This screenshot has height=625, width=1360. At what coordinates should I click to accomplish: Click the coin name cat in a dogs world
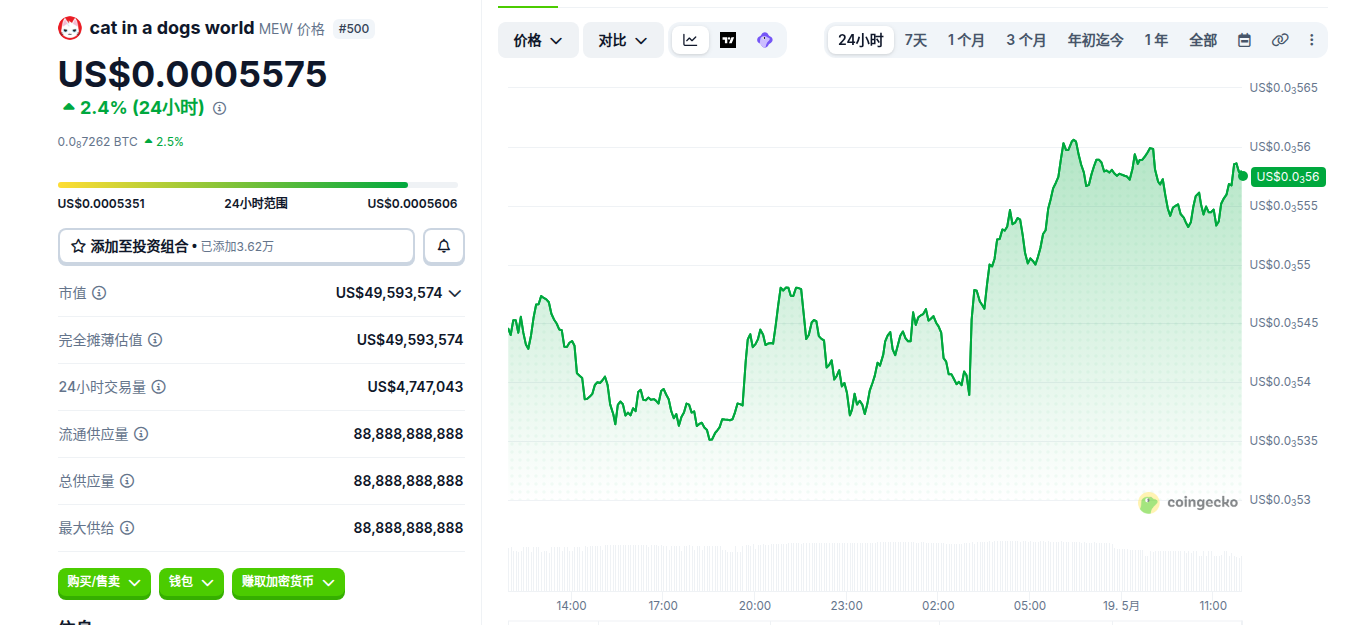click(172, 28)
